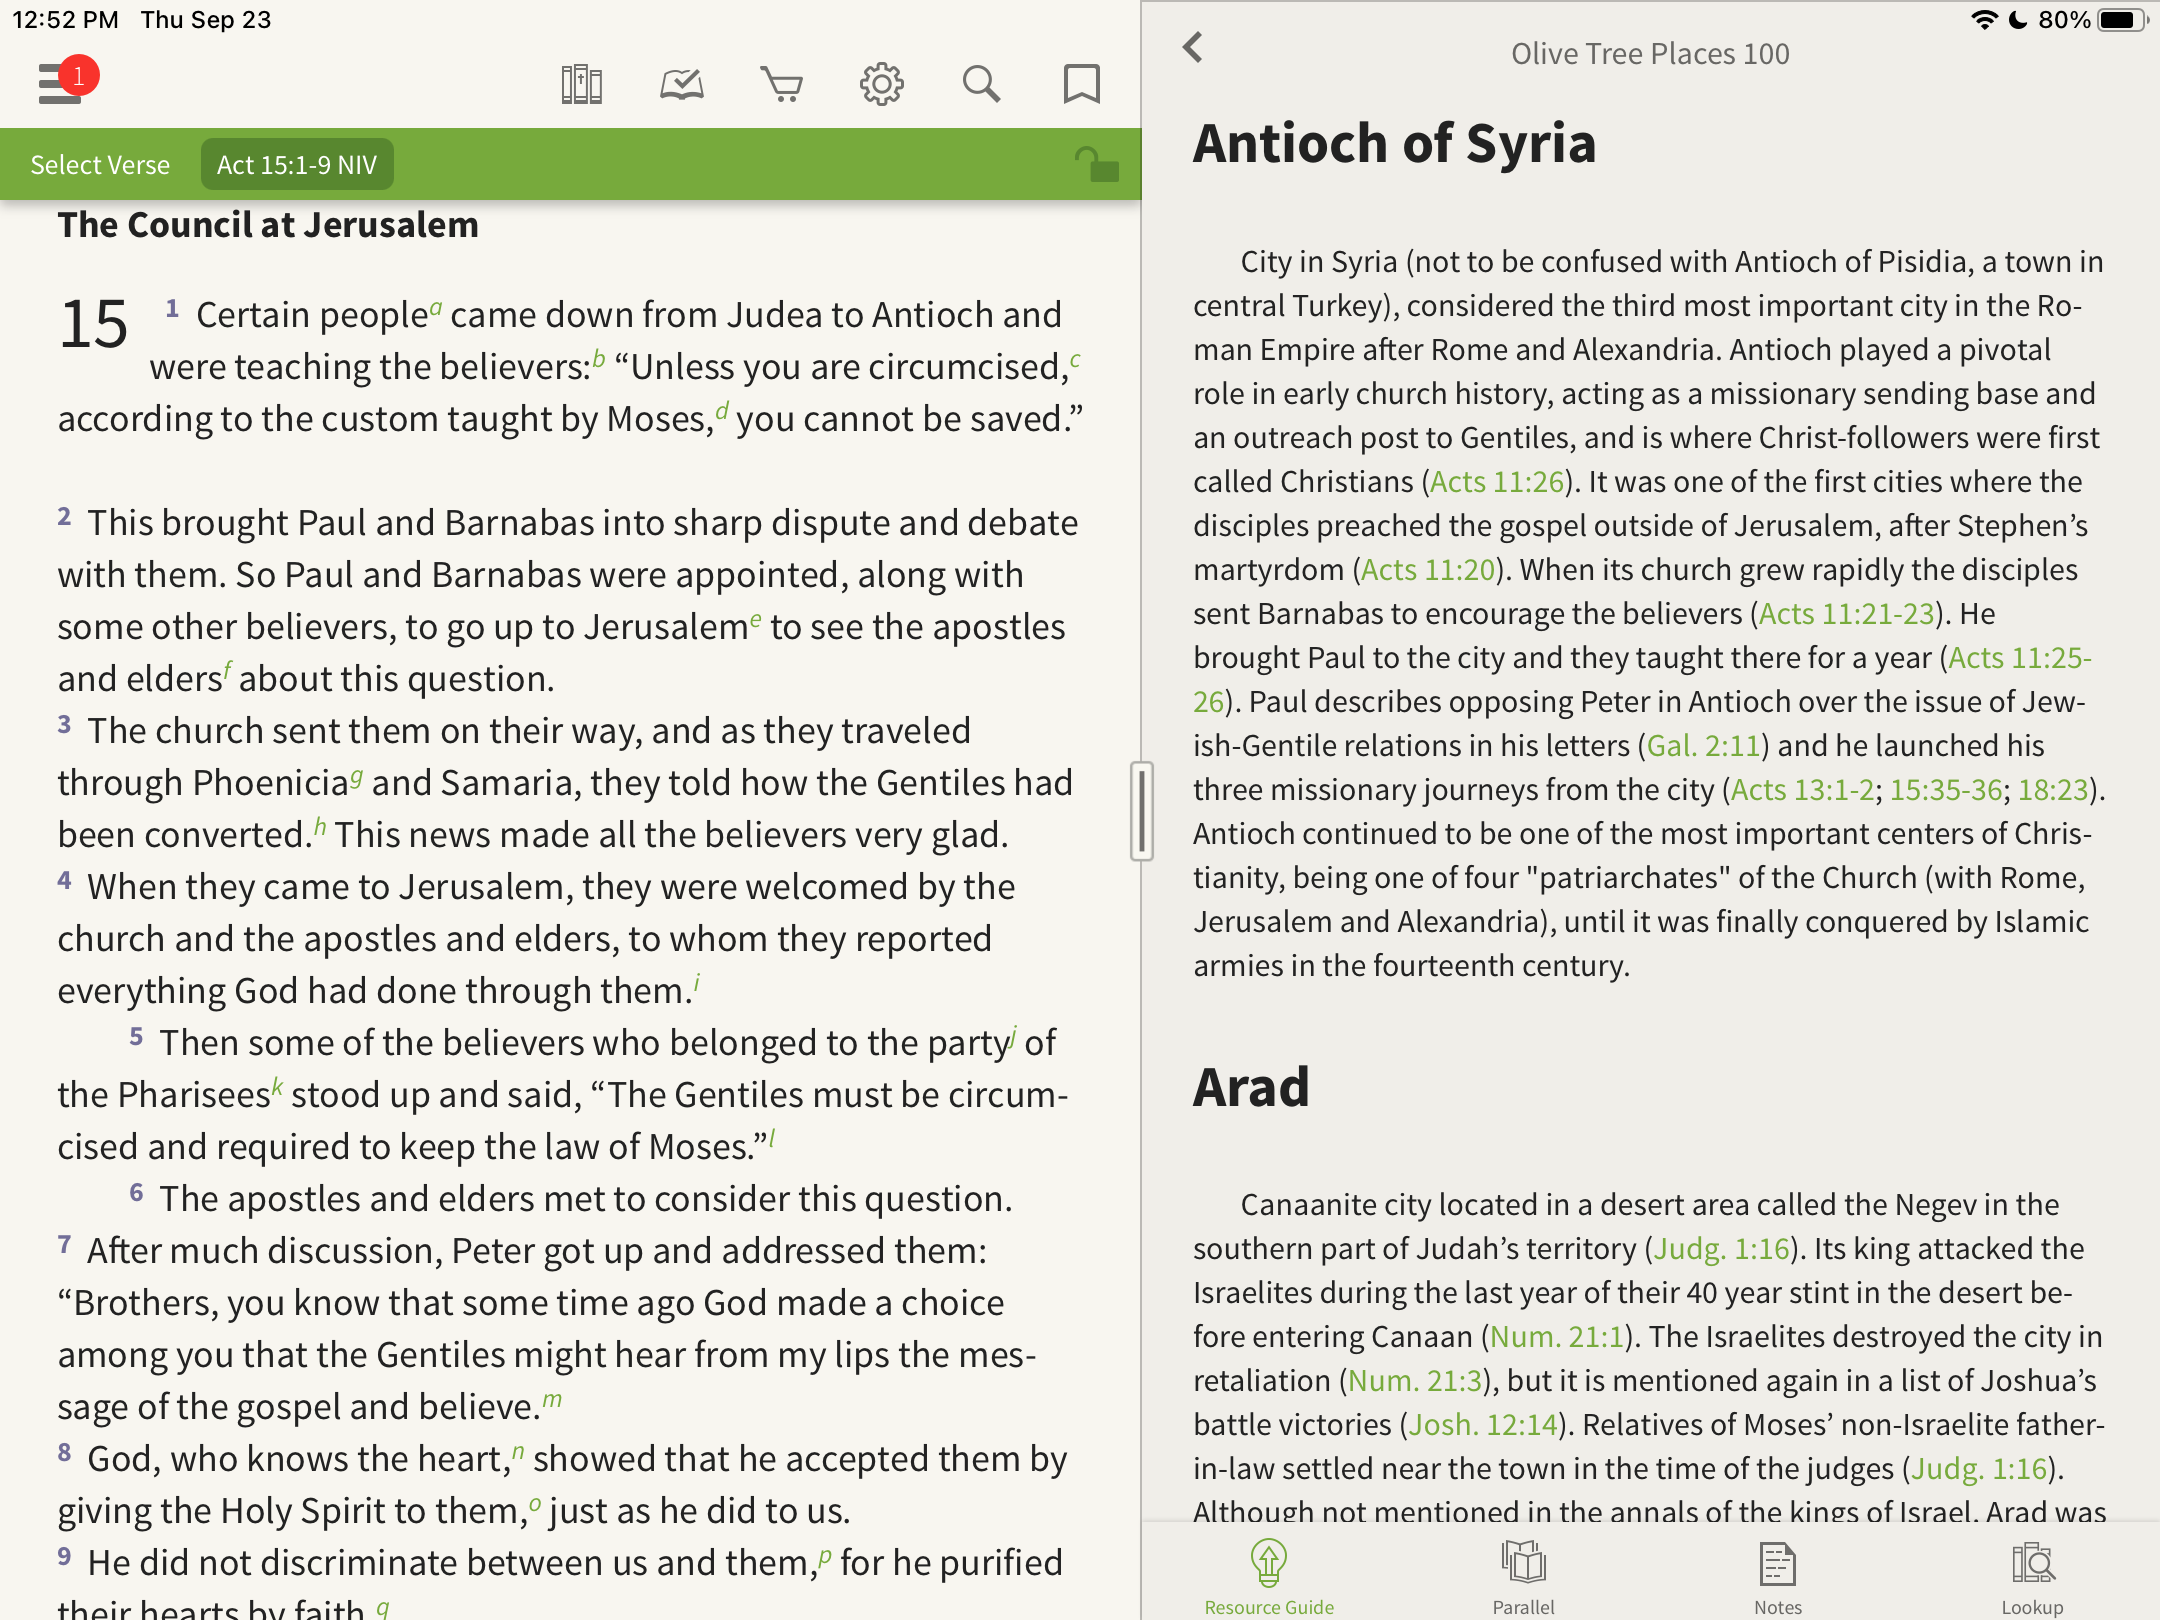Screen dimensions: 2160x1620
Task: Open the Acts 11:21-23 link
Action: pos(1846,614)
